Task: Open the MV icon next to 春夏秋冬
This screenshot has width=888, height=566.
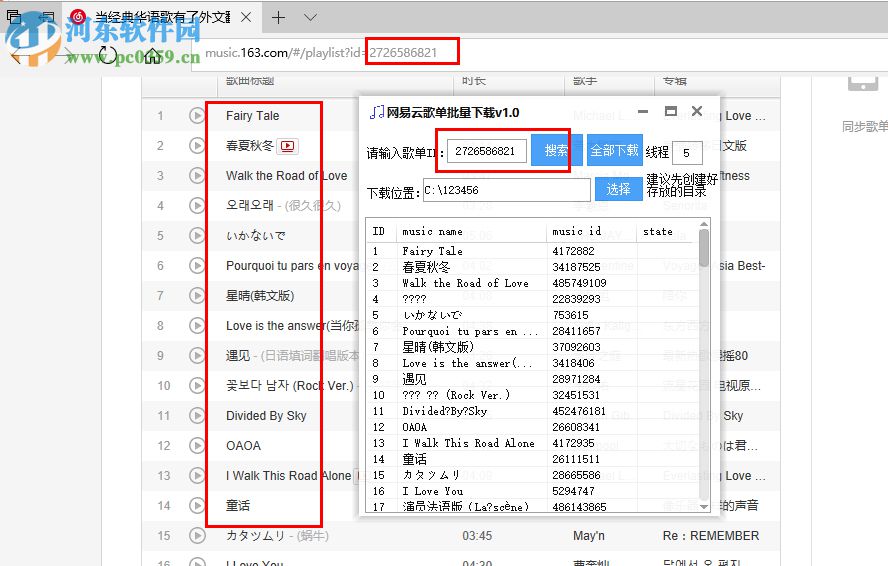Action: tap(287, 146)
